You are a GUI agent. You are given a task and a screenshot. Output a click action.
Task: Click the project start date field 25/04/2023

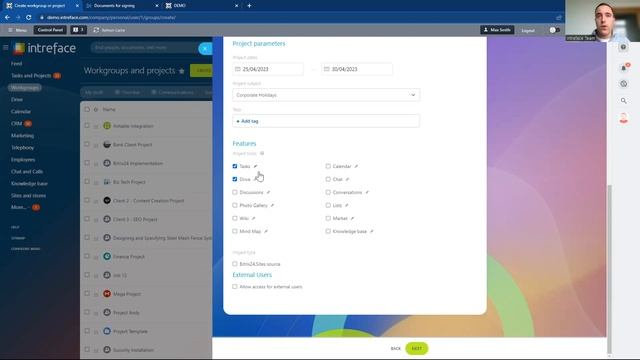[x=268, y=69]
